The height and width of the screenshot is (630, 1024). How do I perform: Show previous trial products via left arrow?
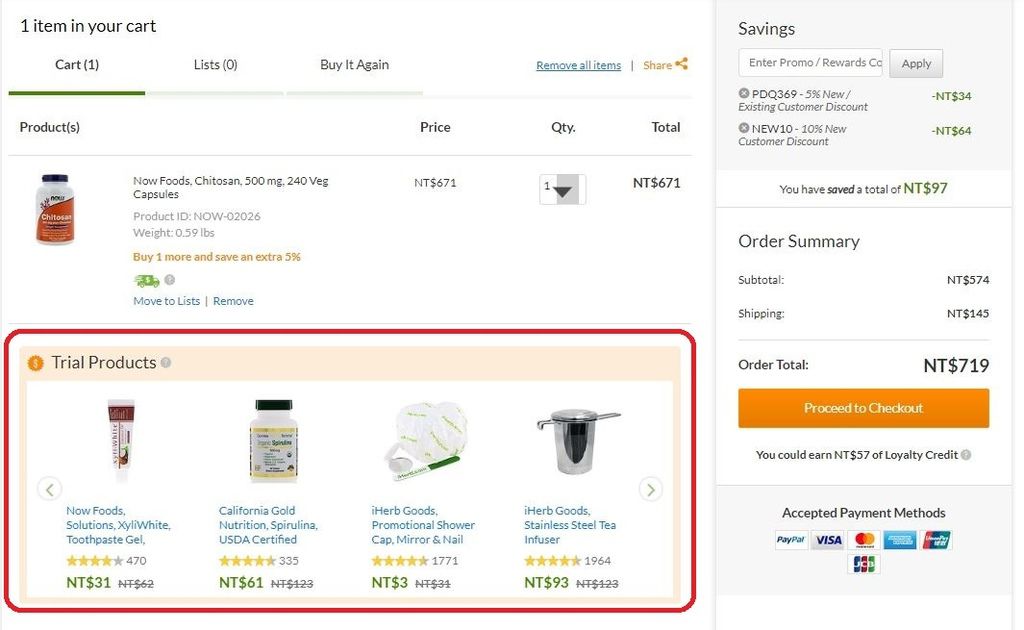50,489
